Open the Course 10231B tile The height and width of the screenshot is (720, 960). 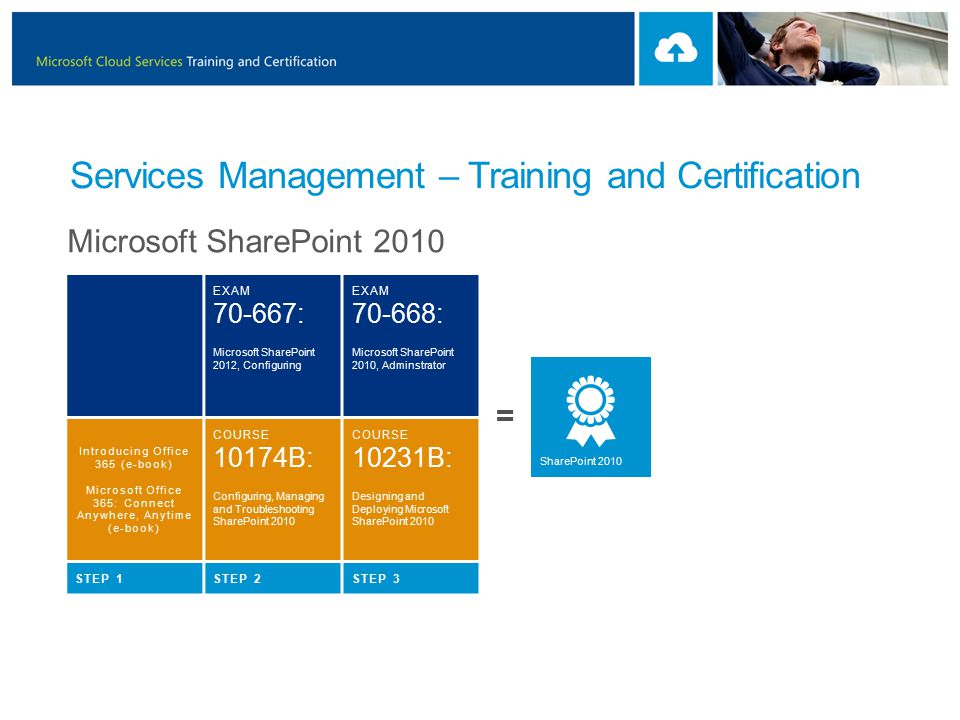[411, 489]
